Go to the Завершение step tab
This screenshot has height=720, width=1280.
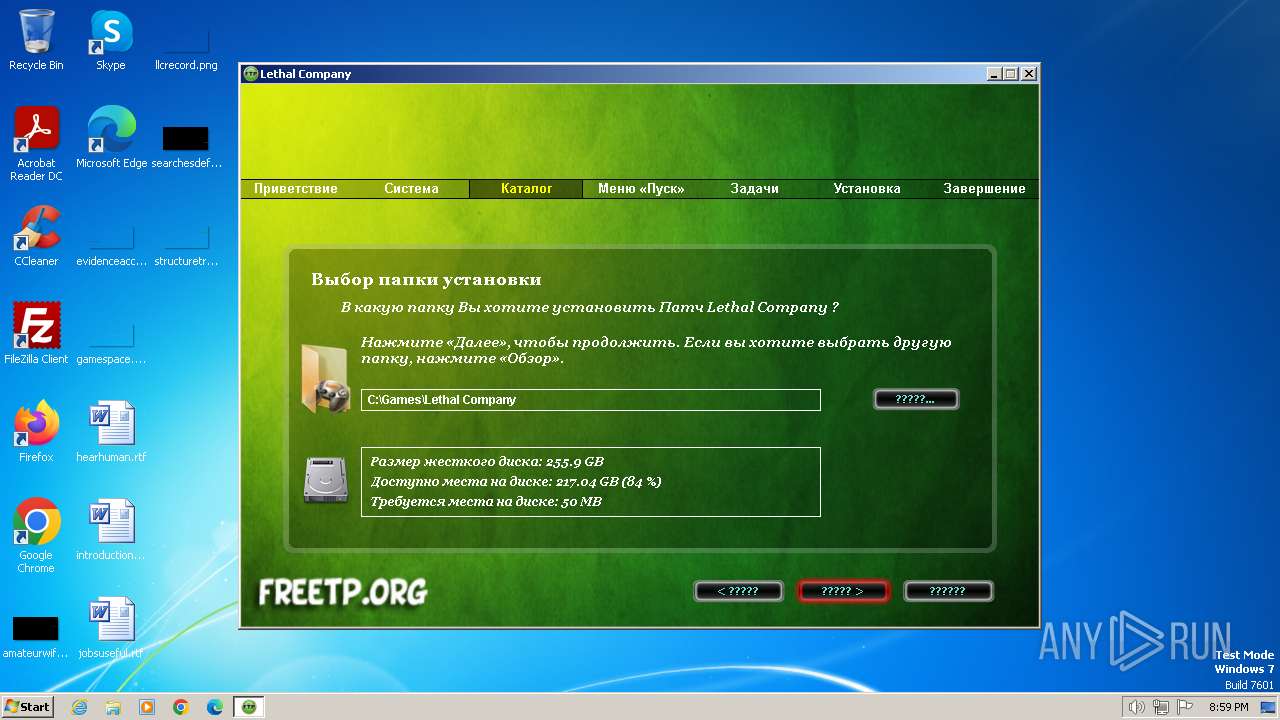tap(984, 189)
